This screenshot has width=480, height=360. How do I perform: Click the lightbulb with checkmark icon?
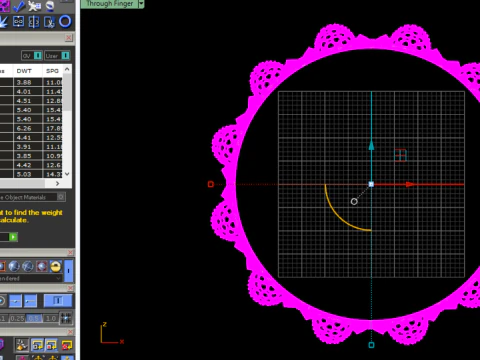(x=22, y=345)
